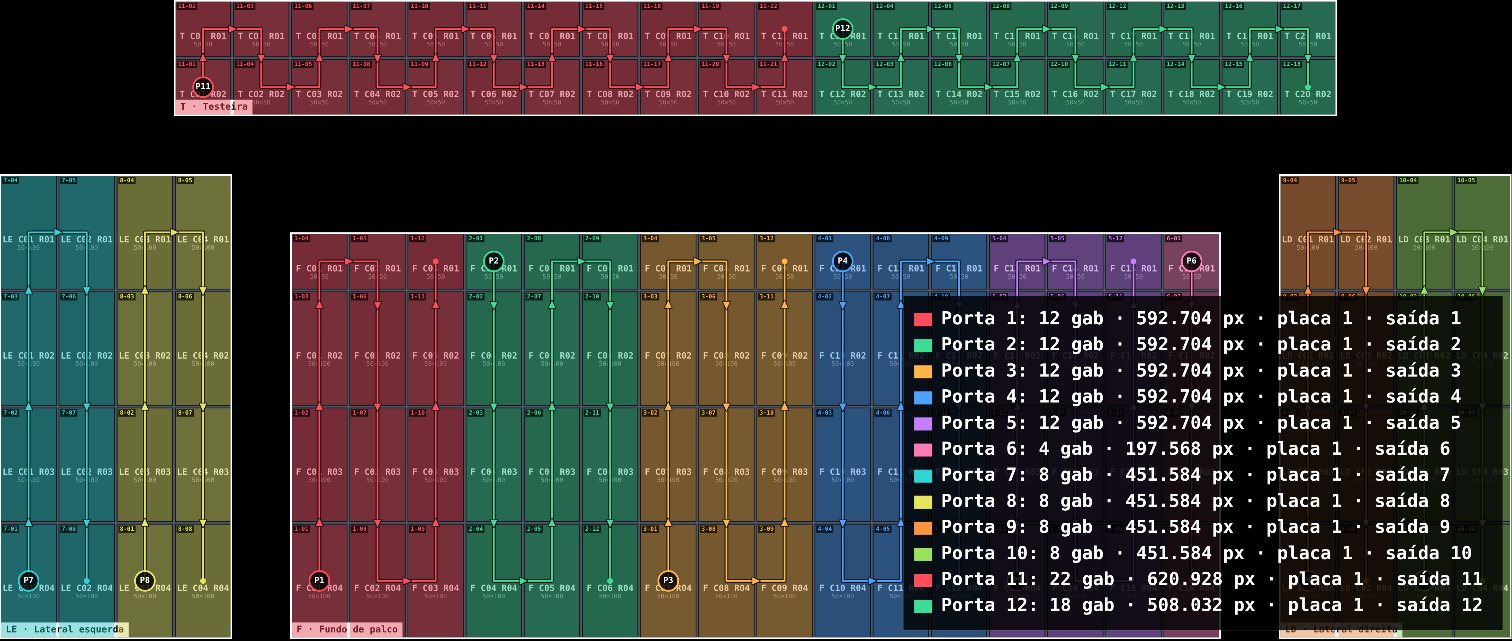Select legend row 'Porta 2: 12 gab' saída 2

1188,345
